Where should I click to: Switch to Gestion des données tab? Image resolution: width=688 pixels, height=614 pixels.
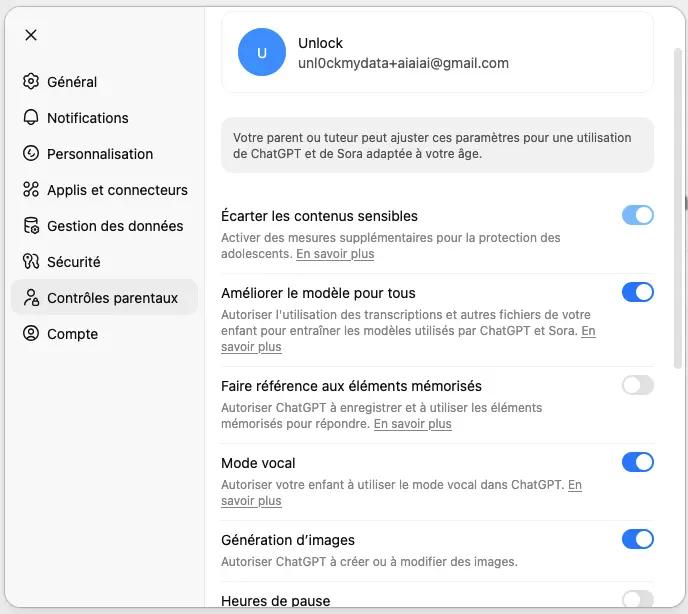[x=115, y=226]
